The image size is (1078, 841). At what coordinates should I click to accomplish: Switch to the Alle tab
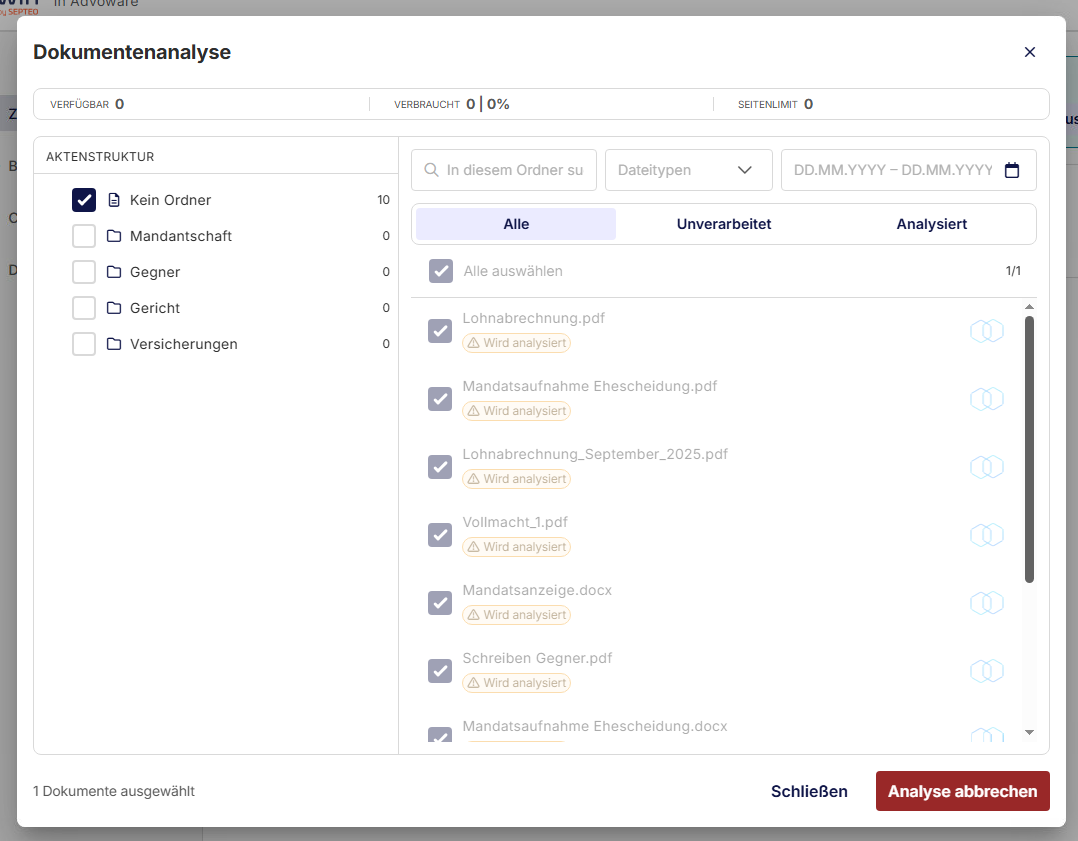516,224
